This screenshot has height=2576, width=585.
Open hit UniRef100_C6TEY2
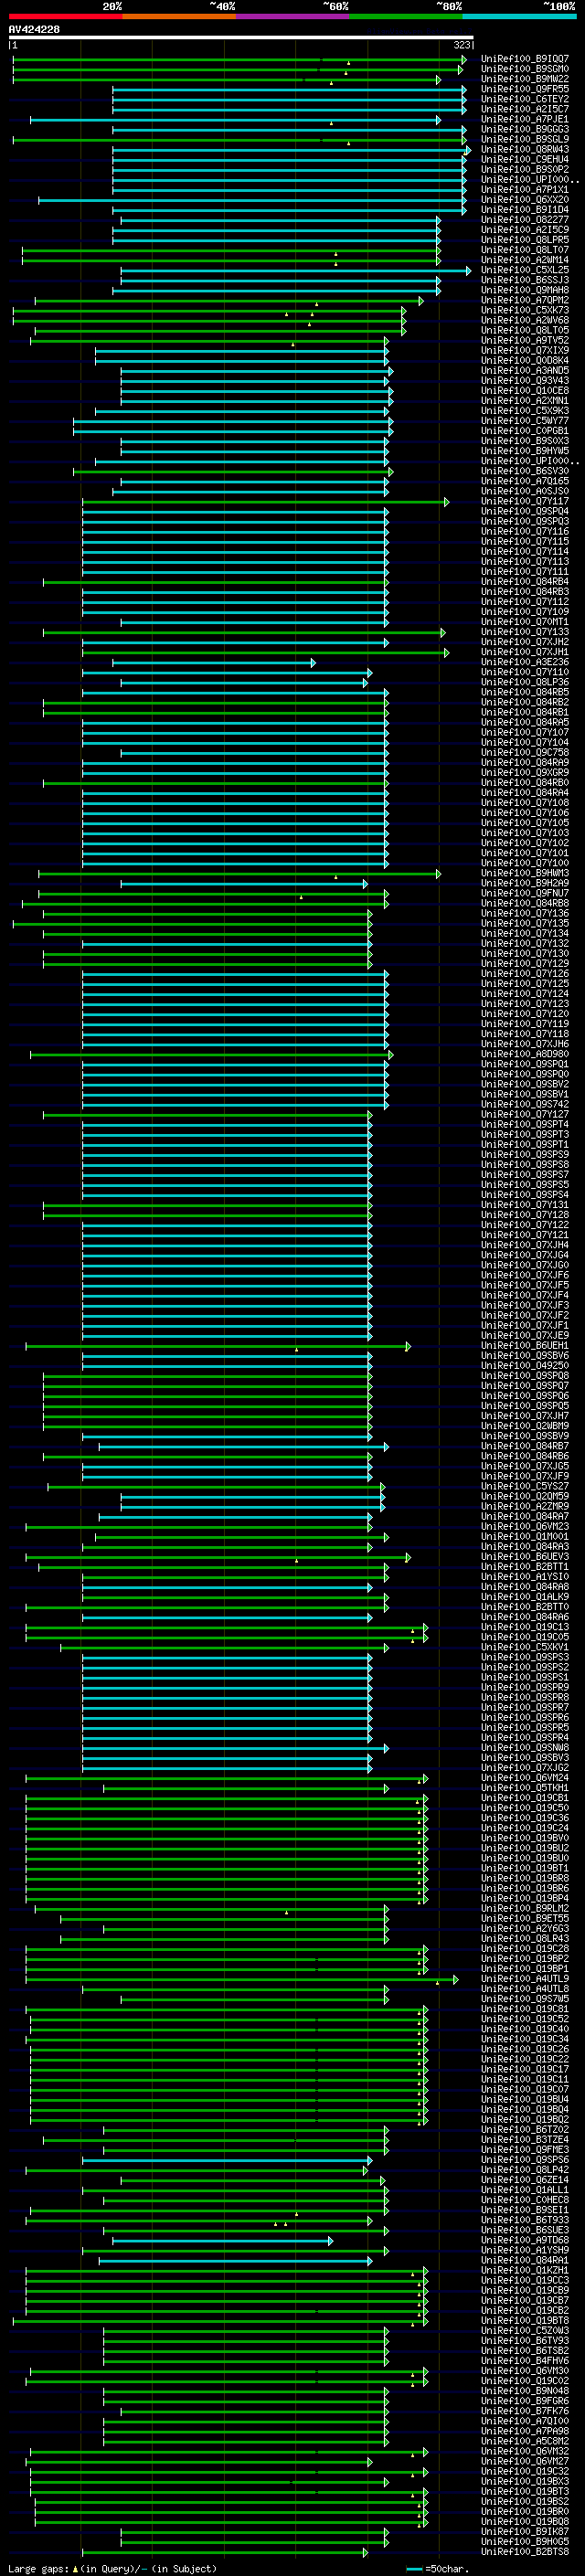(525, 99)
